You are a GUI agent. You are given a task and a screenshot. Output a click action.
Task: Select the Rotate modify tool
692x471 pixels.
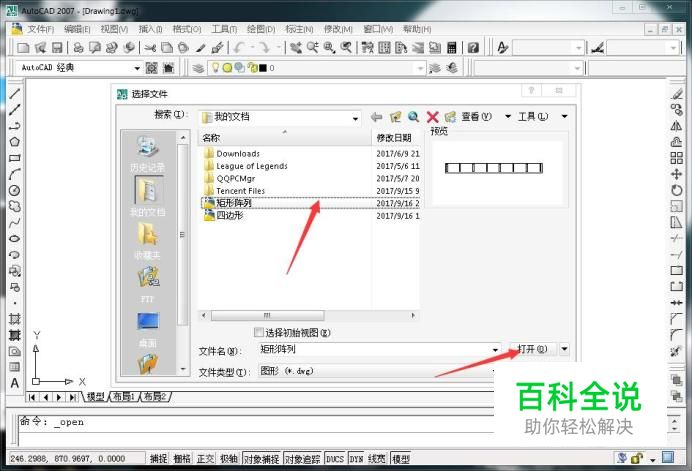676,190
